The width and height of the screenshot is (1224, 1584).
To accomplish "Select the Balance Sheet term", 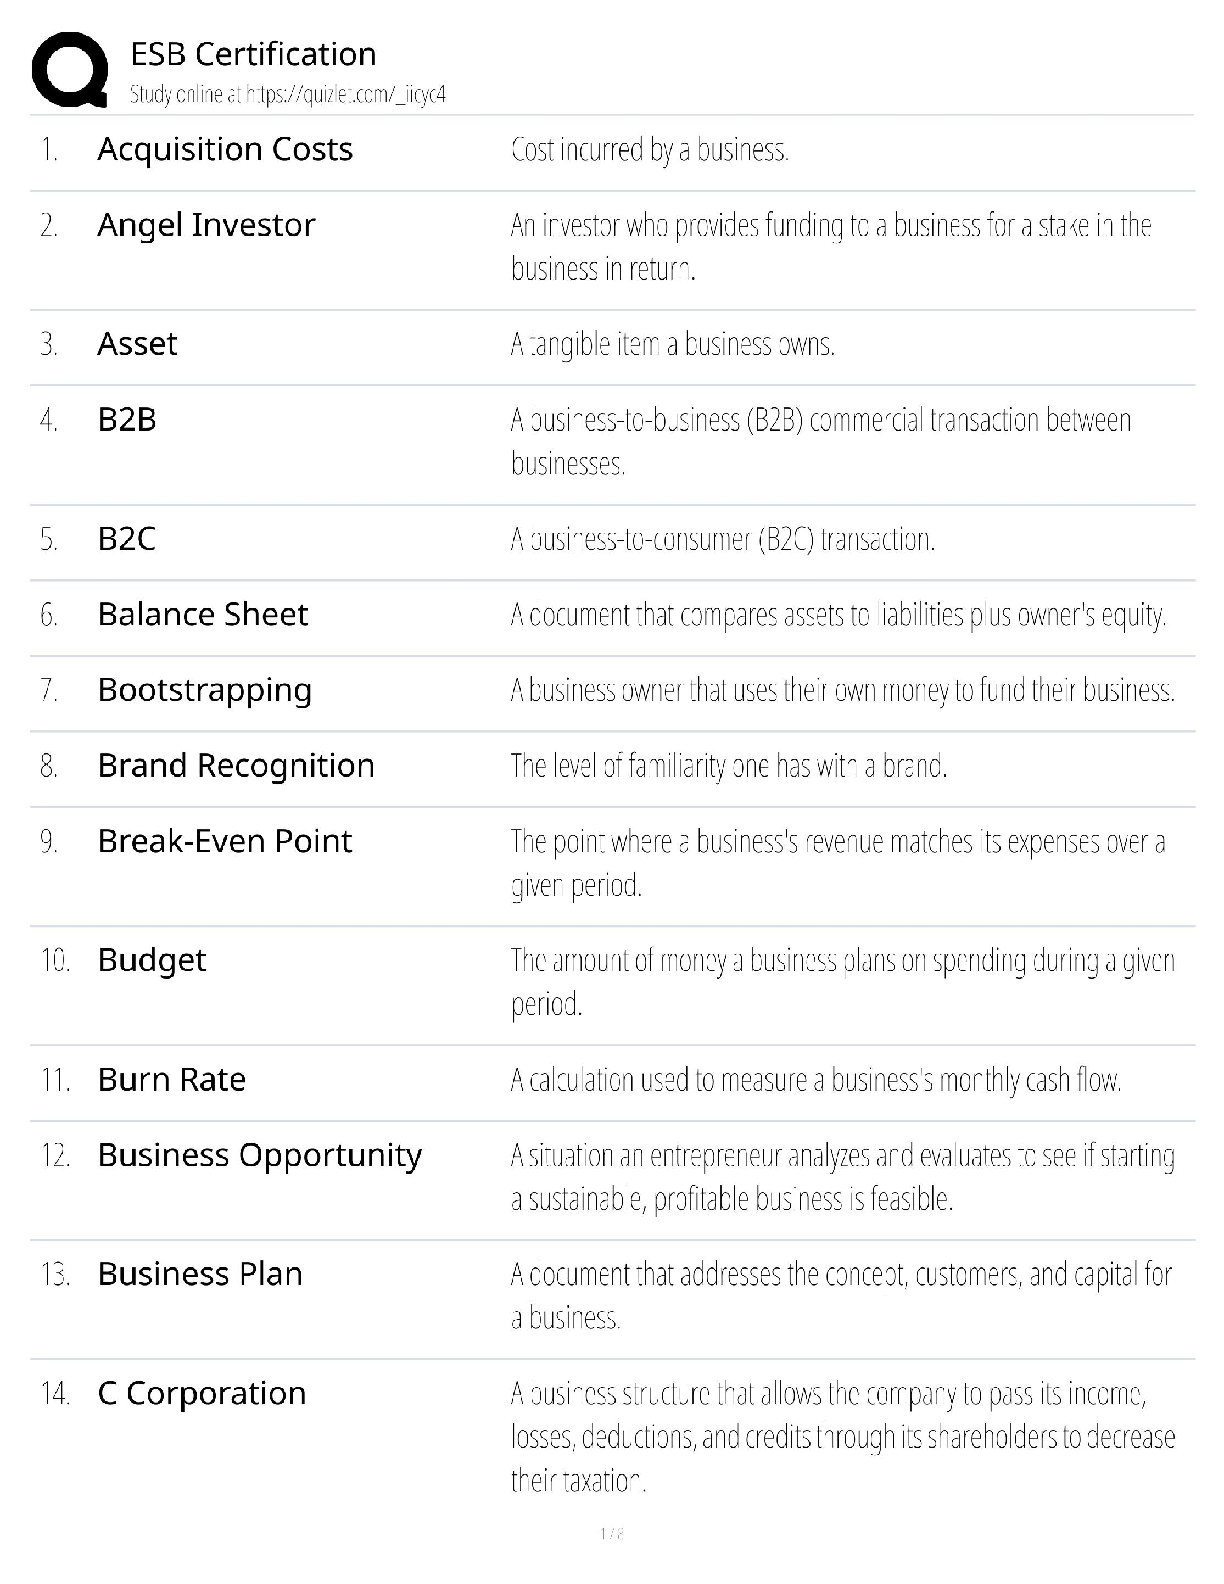I will [x=203, y=614].
